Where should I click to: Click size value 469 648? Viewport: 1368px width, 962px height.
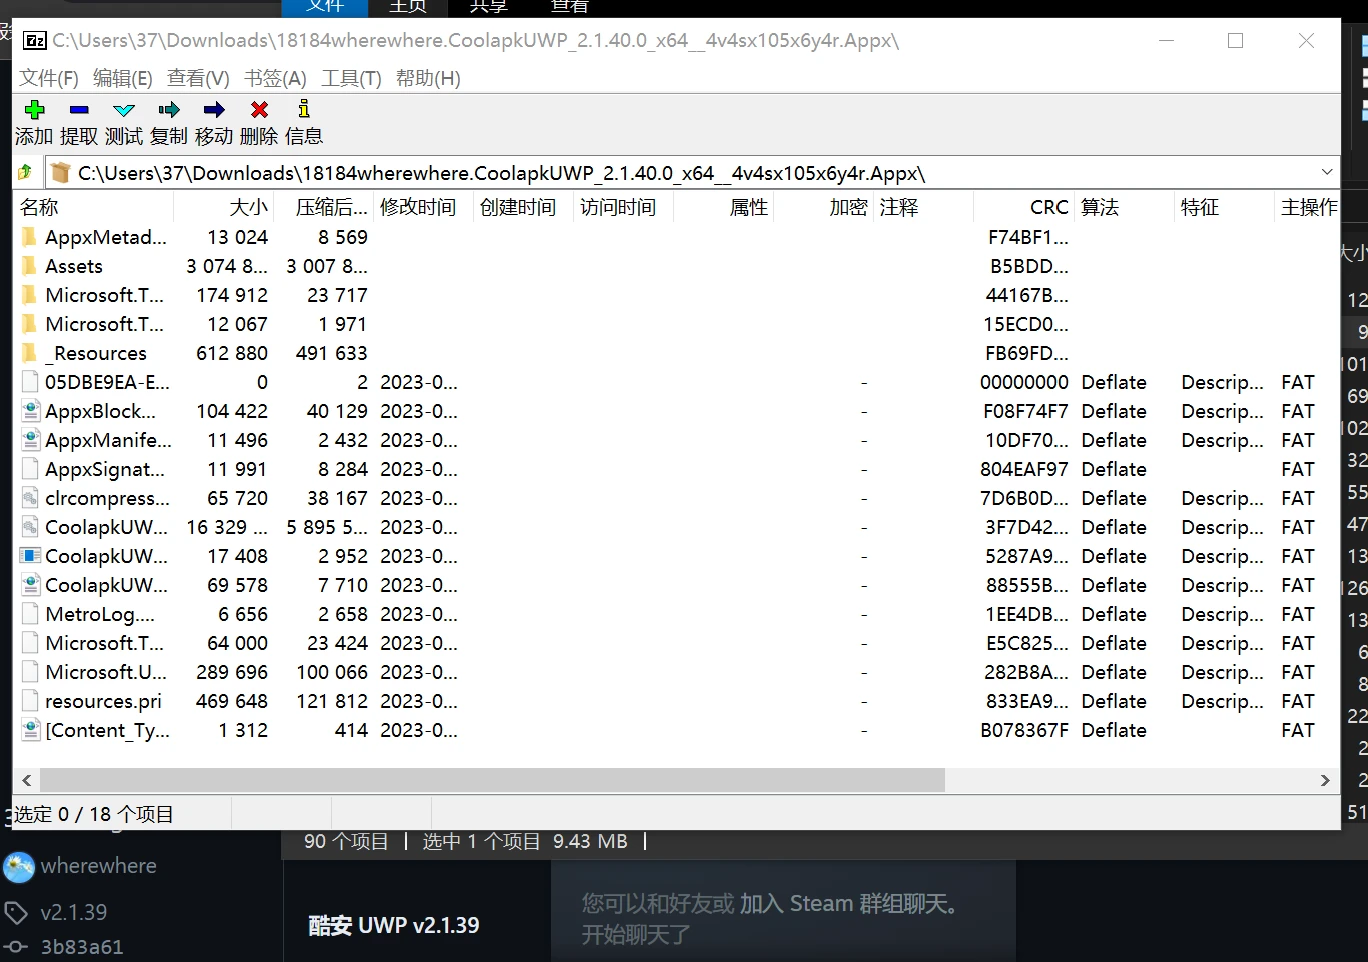(232, 701)
